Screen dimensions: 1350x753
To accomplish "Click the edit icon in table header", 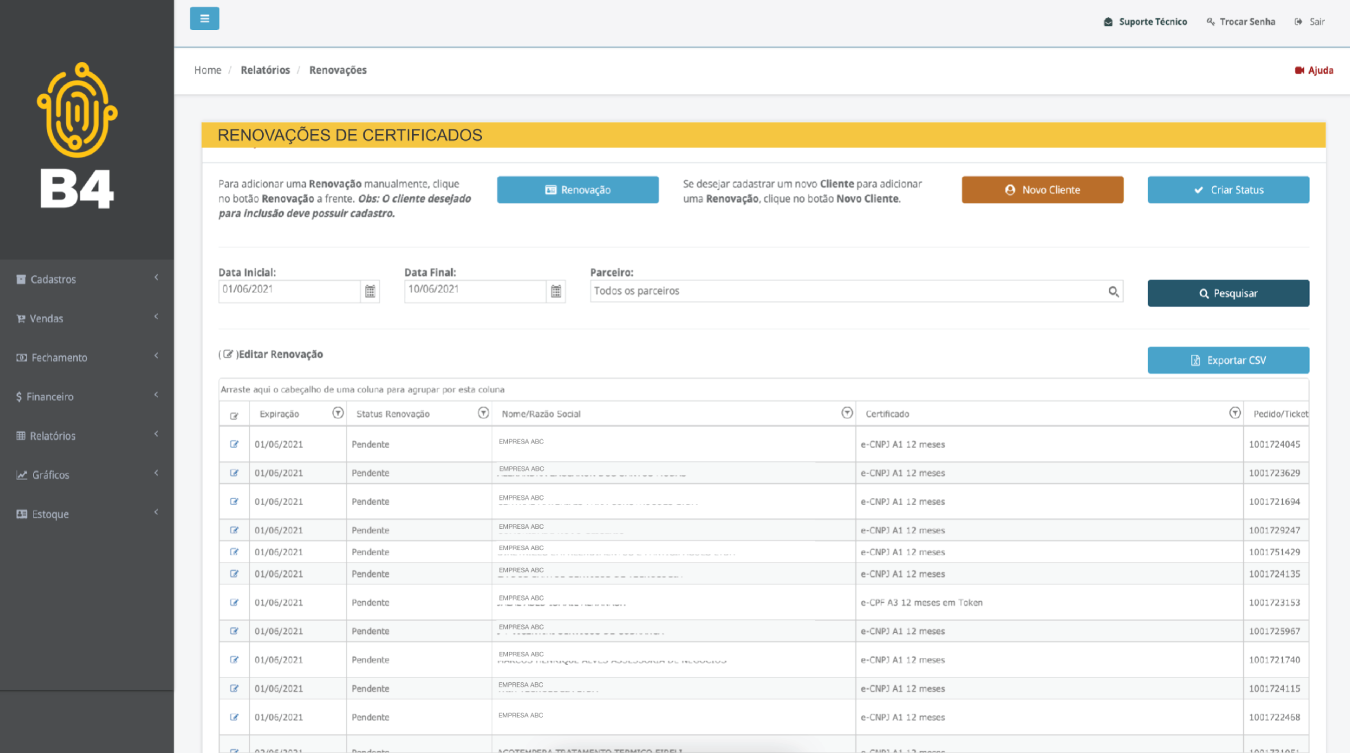I will click(234, 415).
